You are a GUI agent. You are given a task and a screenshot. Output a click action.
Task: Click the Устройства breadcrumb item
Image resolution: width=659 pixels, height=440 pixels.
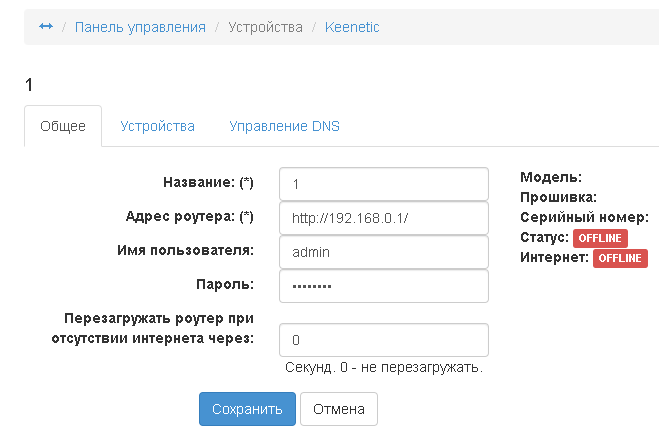click(x=265, y=27)
